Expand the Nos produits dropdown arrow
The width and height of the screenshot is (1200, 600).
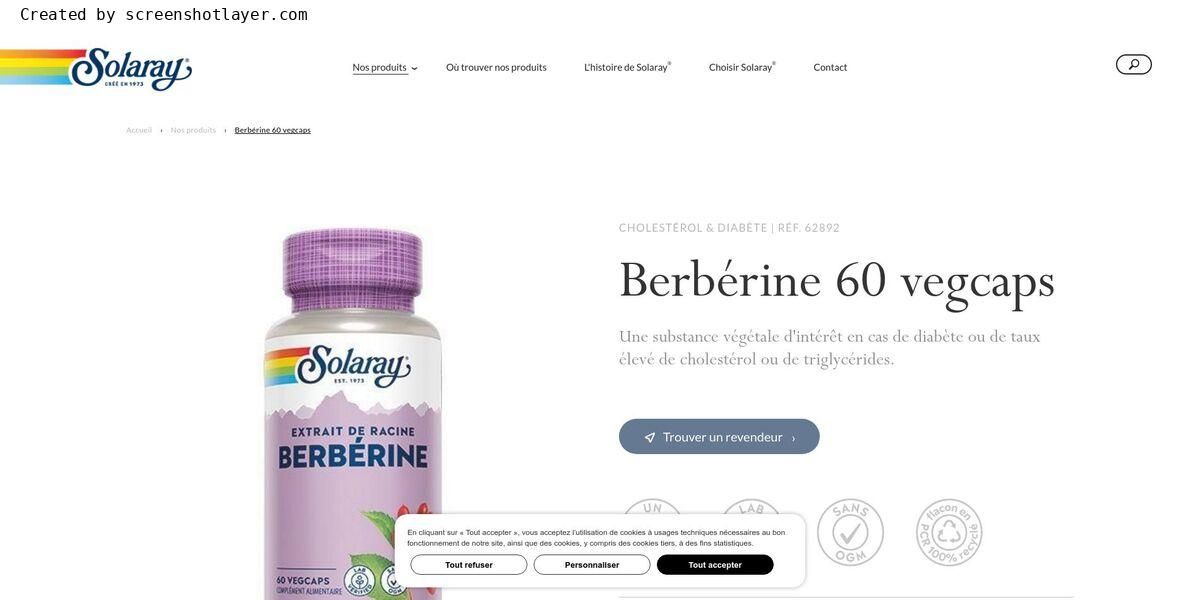pyautogui.click(x=414, y=68)
